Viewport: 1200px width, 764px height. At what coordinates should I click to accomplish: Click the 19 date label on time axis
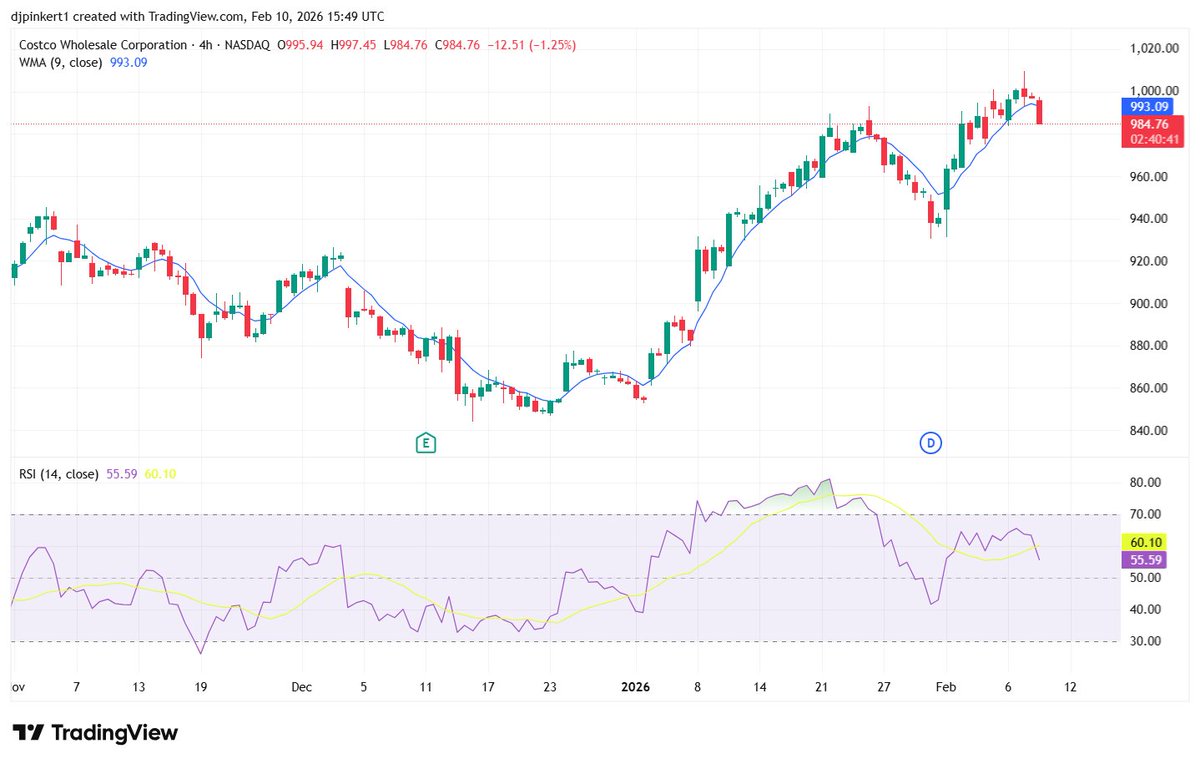click(201, 688)
